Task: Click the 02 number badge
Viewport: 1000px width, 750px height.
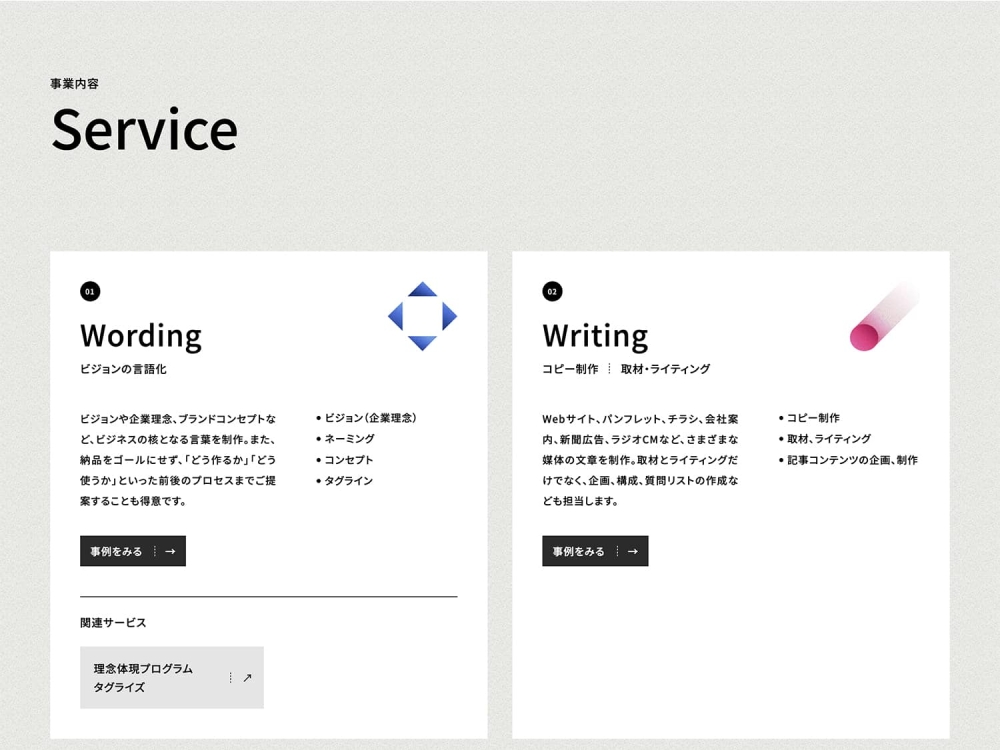Action: (x=552, y=292)
